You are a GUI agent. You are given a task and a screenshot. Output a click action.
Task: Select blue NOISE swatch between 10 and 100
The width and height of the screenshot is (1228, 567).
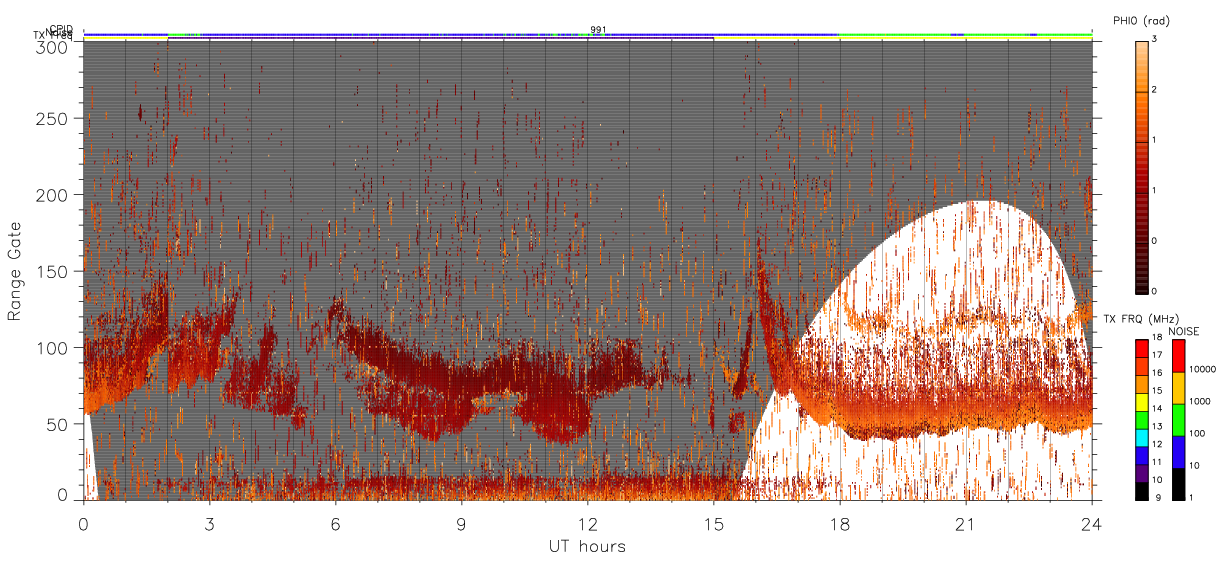(x=1179, y=451)
